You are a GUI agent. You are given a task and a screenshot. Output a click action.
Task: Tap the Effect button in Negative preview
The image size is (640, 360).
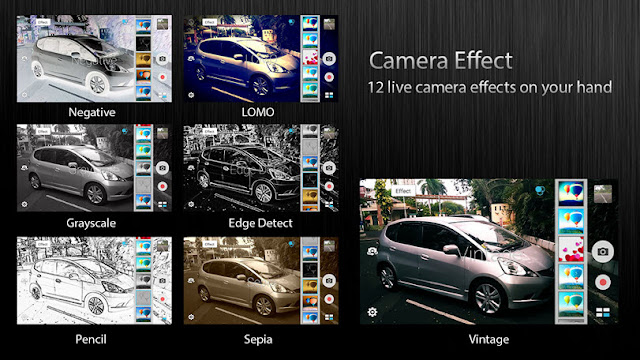point(43,22)
